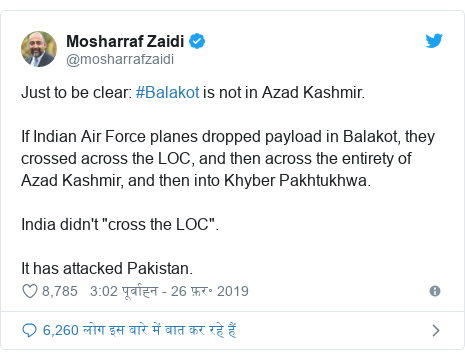Expand conversation with the right chevron
The image size is (465, 360).
point(435,330)
